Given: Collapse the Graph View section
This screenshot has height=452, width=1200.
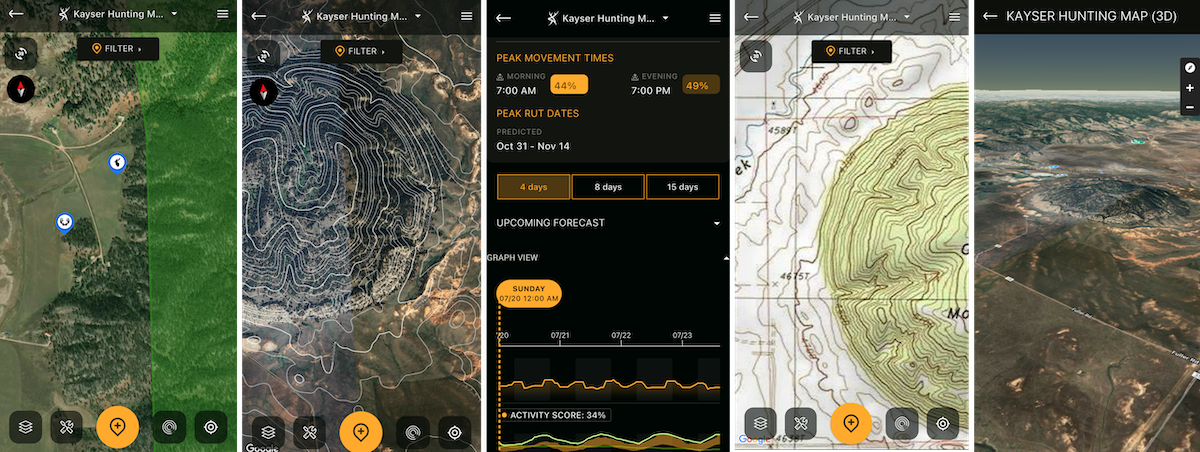Looking at the screenshot, I should pyautogui.click(x=606, y=258).
